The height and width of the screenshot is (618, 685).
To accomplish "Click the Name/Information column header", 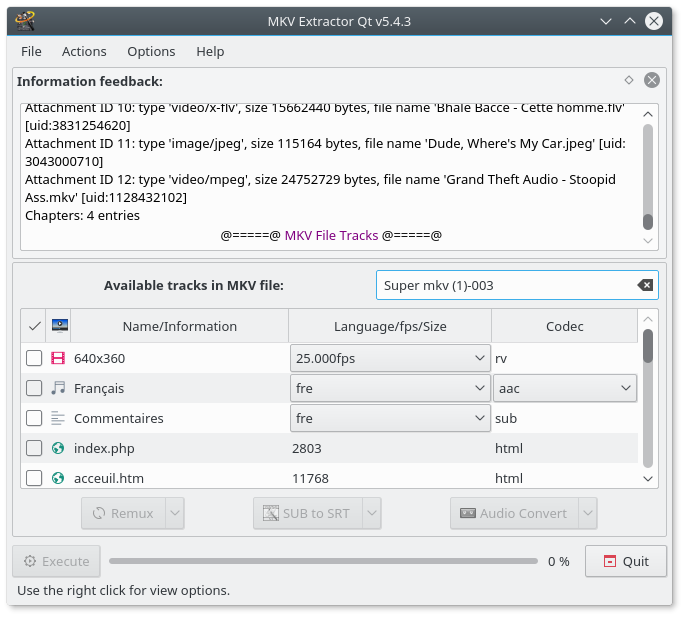I will (x=180, y=326).
